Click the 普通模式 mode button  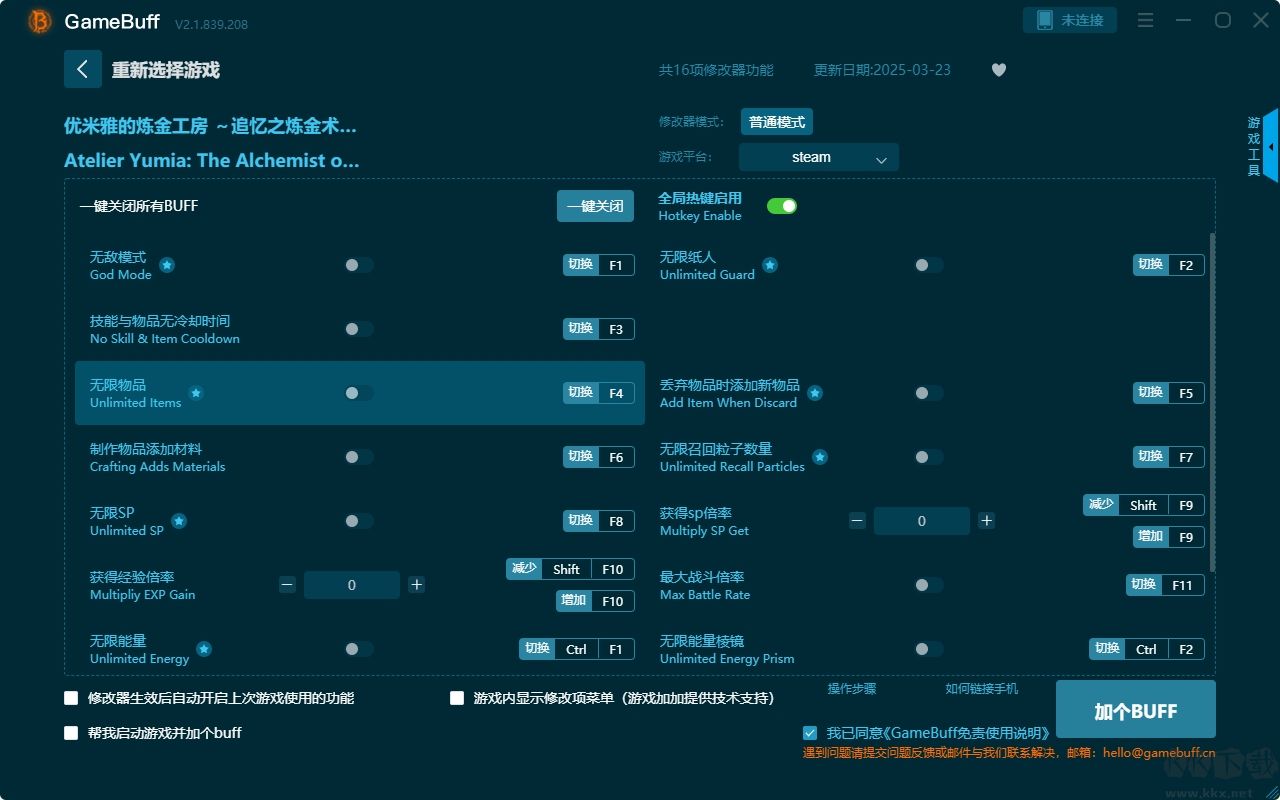pos(777,122)
